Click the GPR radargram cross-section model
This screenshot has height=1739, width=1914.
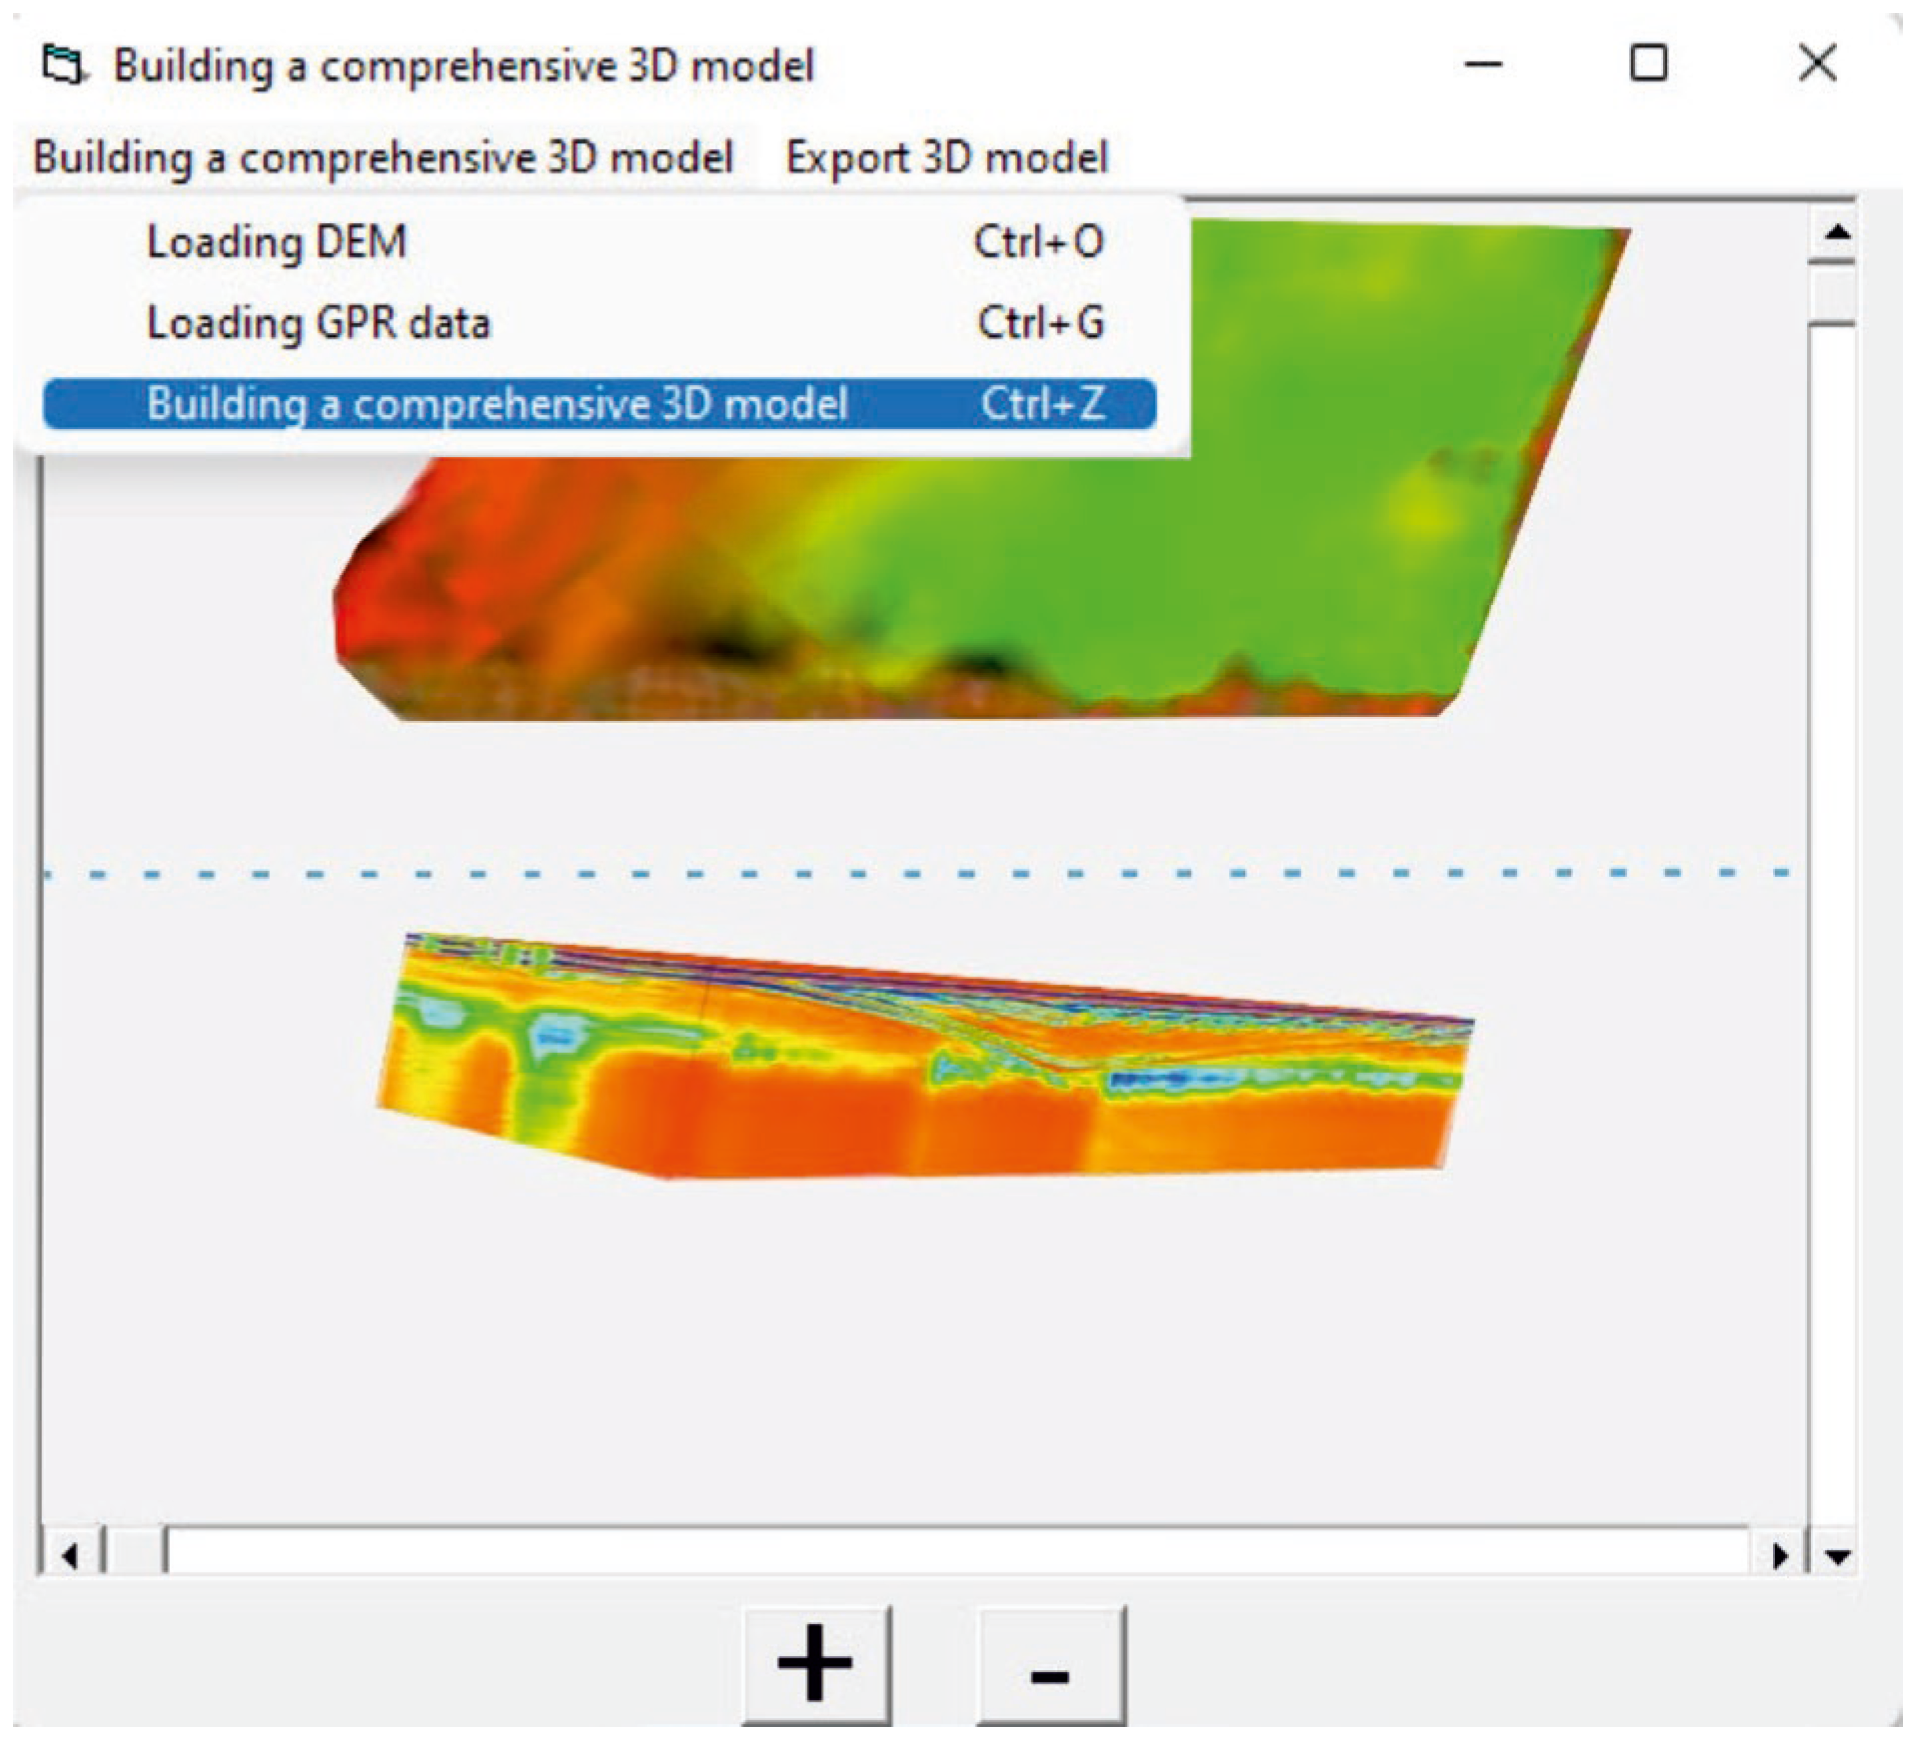(900, 1070)
